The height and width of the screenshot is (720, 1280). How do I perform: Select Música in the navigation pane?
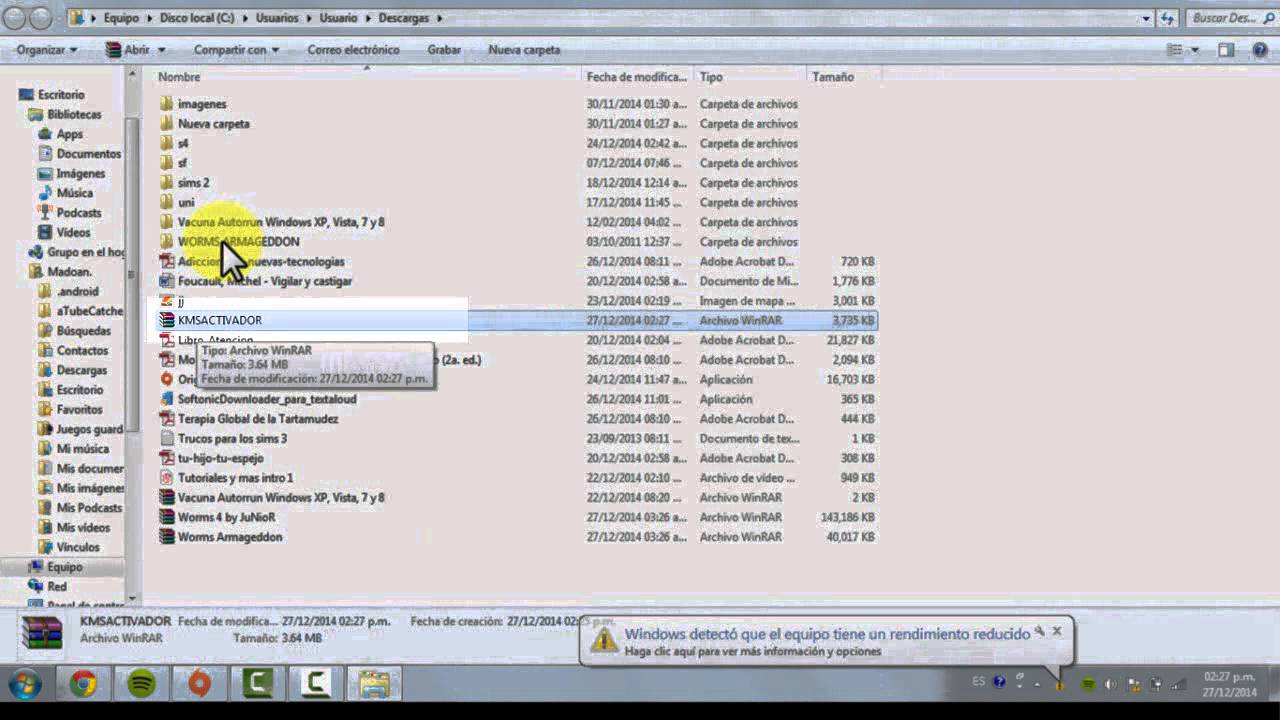tap(74, 193)
